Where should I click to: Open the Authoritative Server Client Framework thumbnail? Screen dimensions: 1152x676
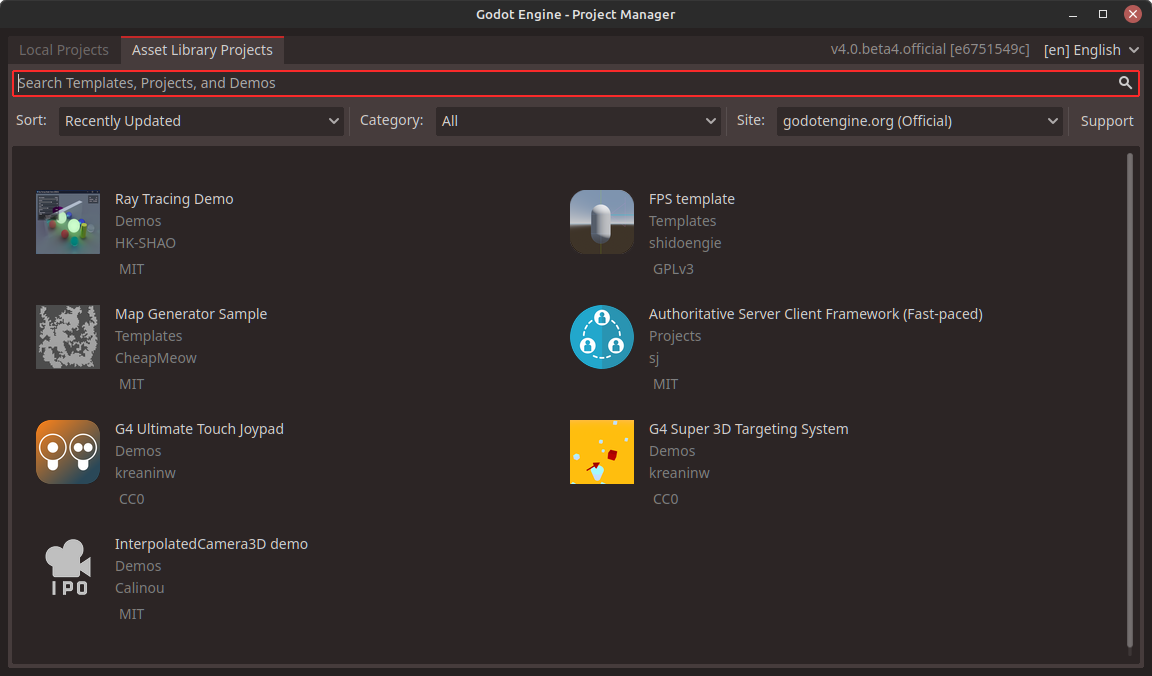[601, 336]
